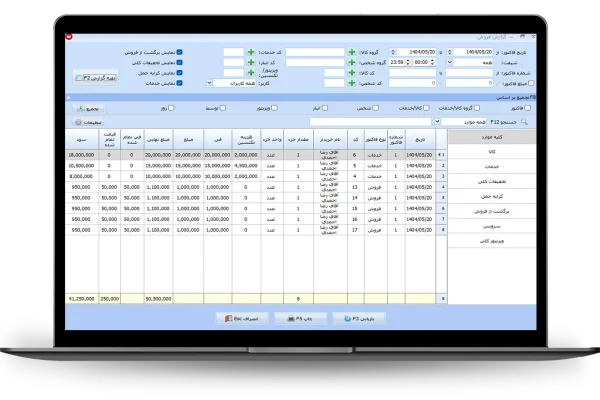Open the کاربر همه کاربران dropdown
Viewport: 600px width, 400px height.
click(209, 83)
